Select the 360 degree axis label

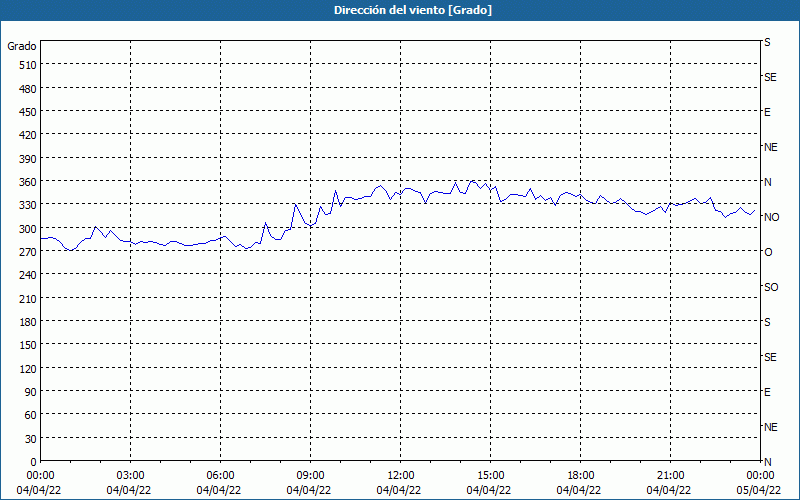[28, 182]
